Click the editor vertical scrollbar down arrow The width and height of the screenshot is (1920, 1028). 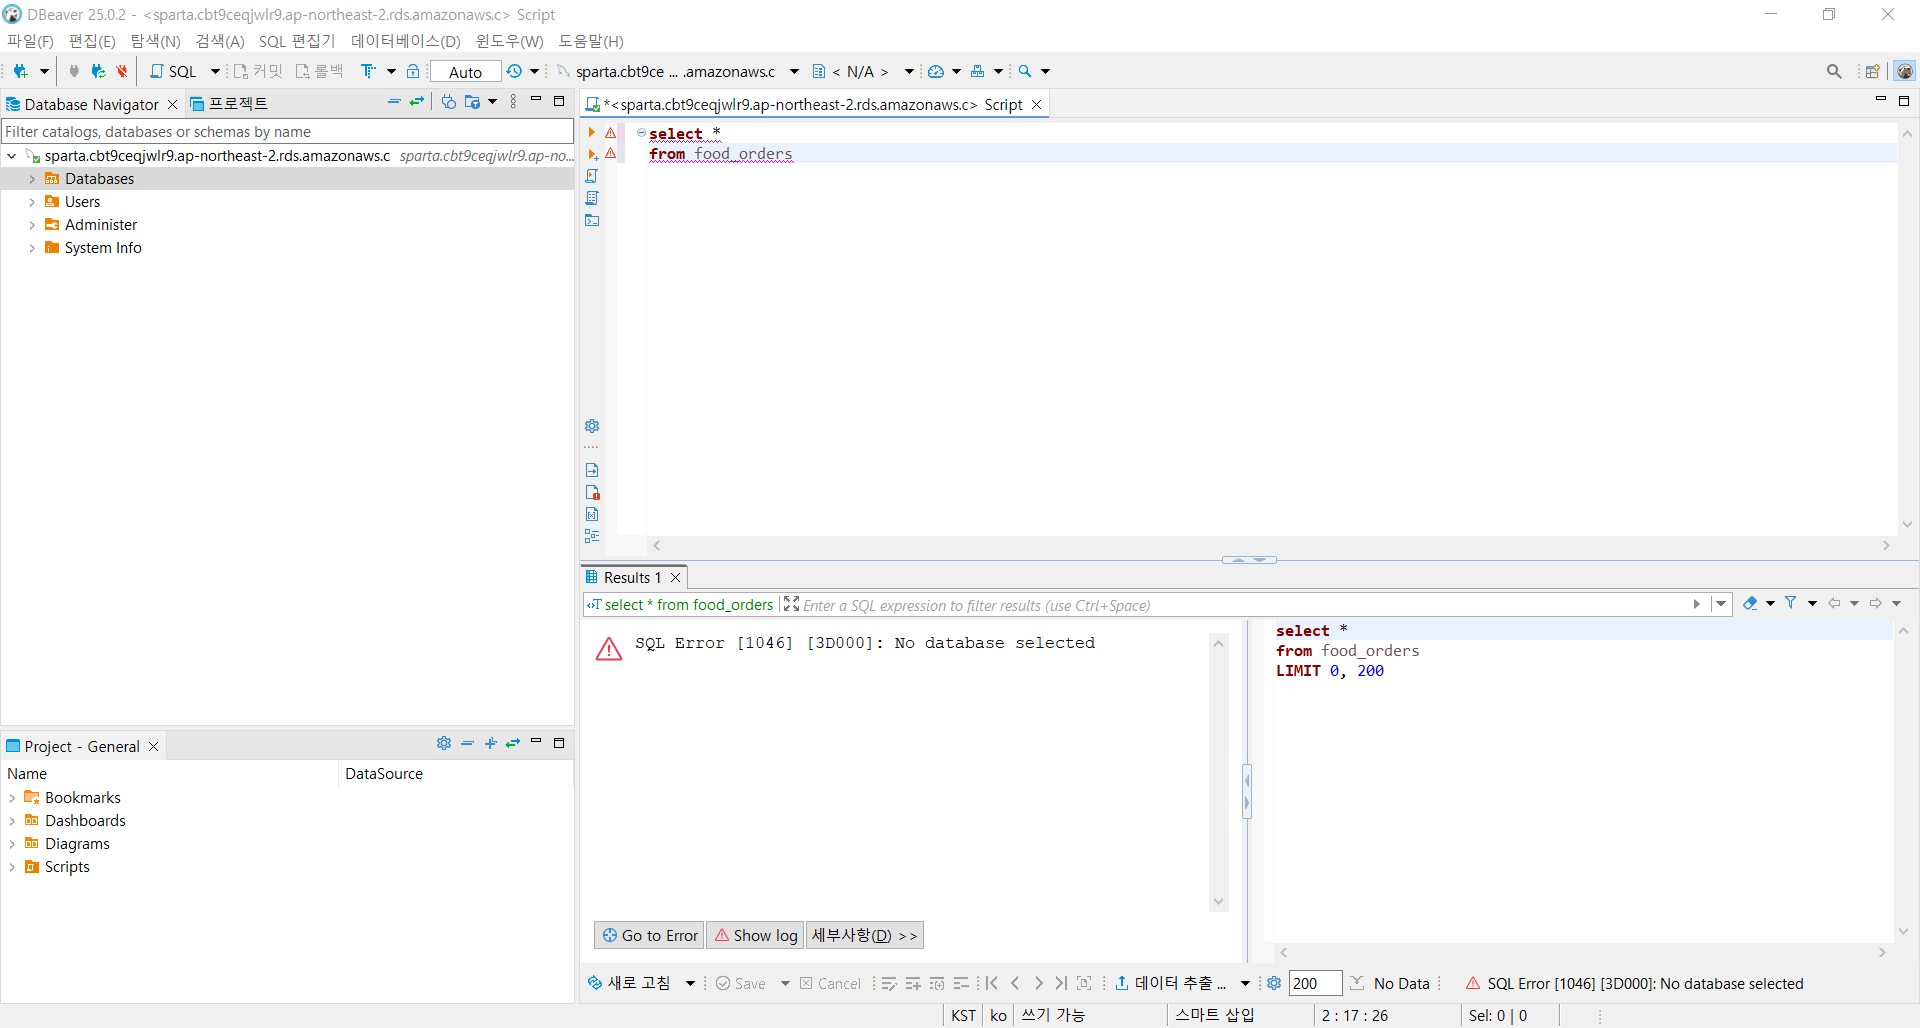point(1907,524)
